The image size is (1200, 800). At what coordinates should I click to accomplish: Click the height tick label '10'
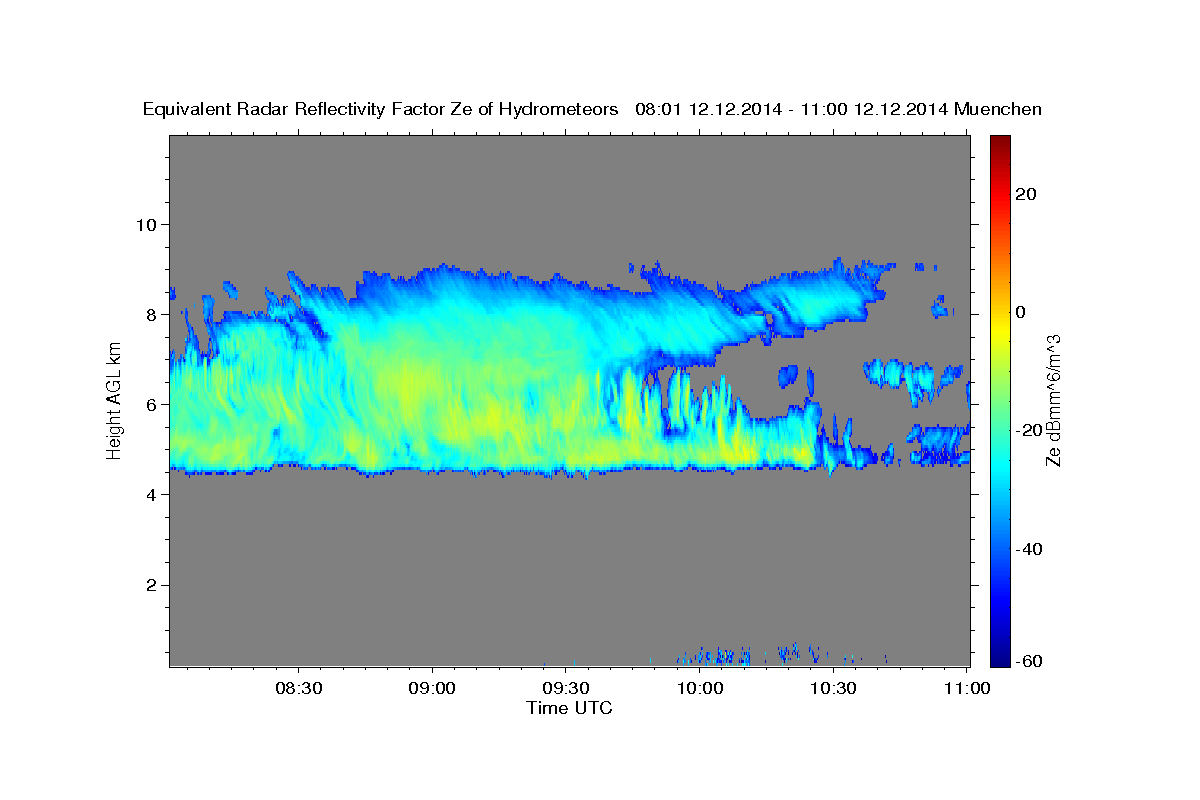tap(145, 224)
